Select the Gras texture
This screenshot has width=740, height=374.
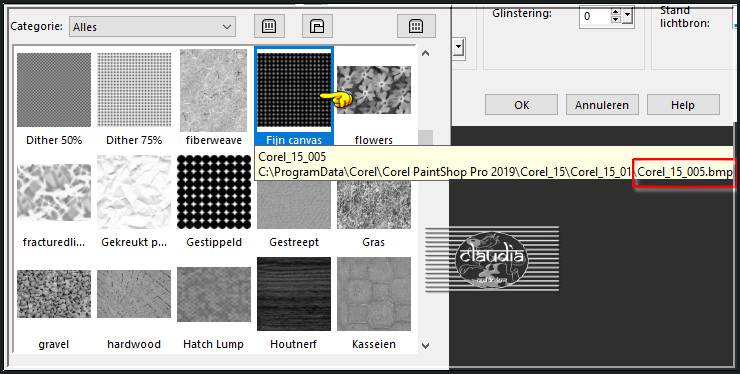[374, 204]
